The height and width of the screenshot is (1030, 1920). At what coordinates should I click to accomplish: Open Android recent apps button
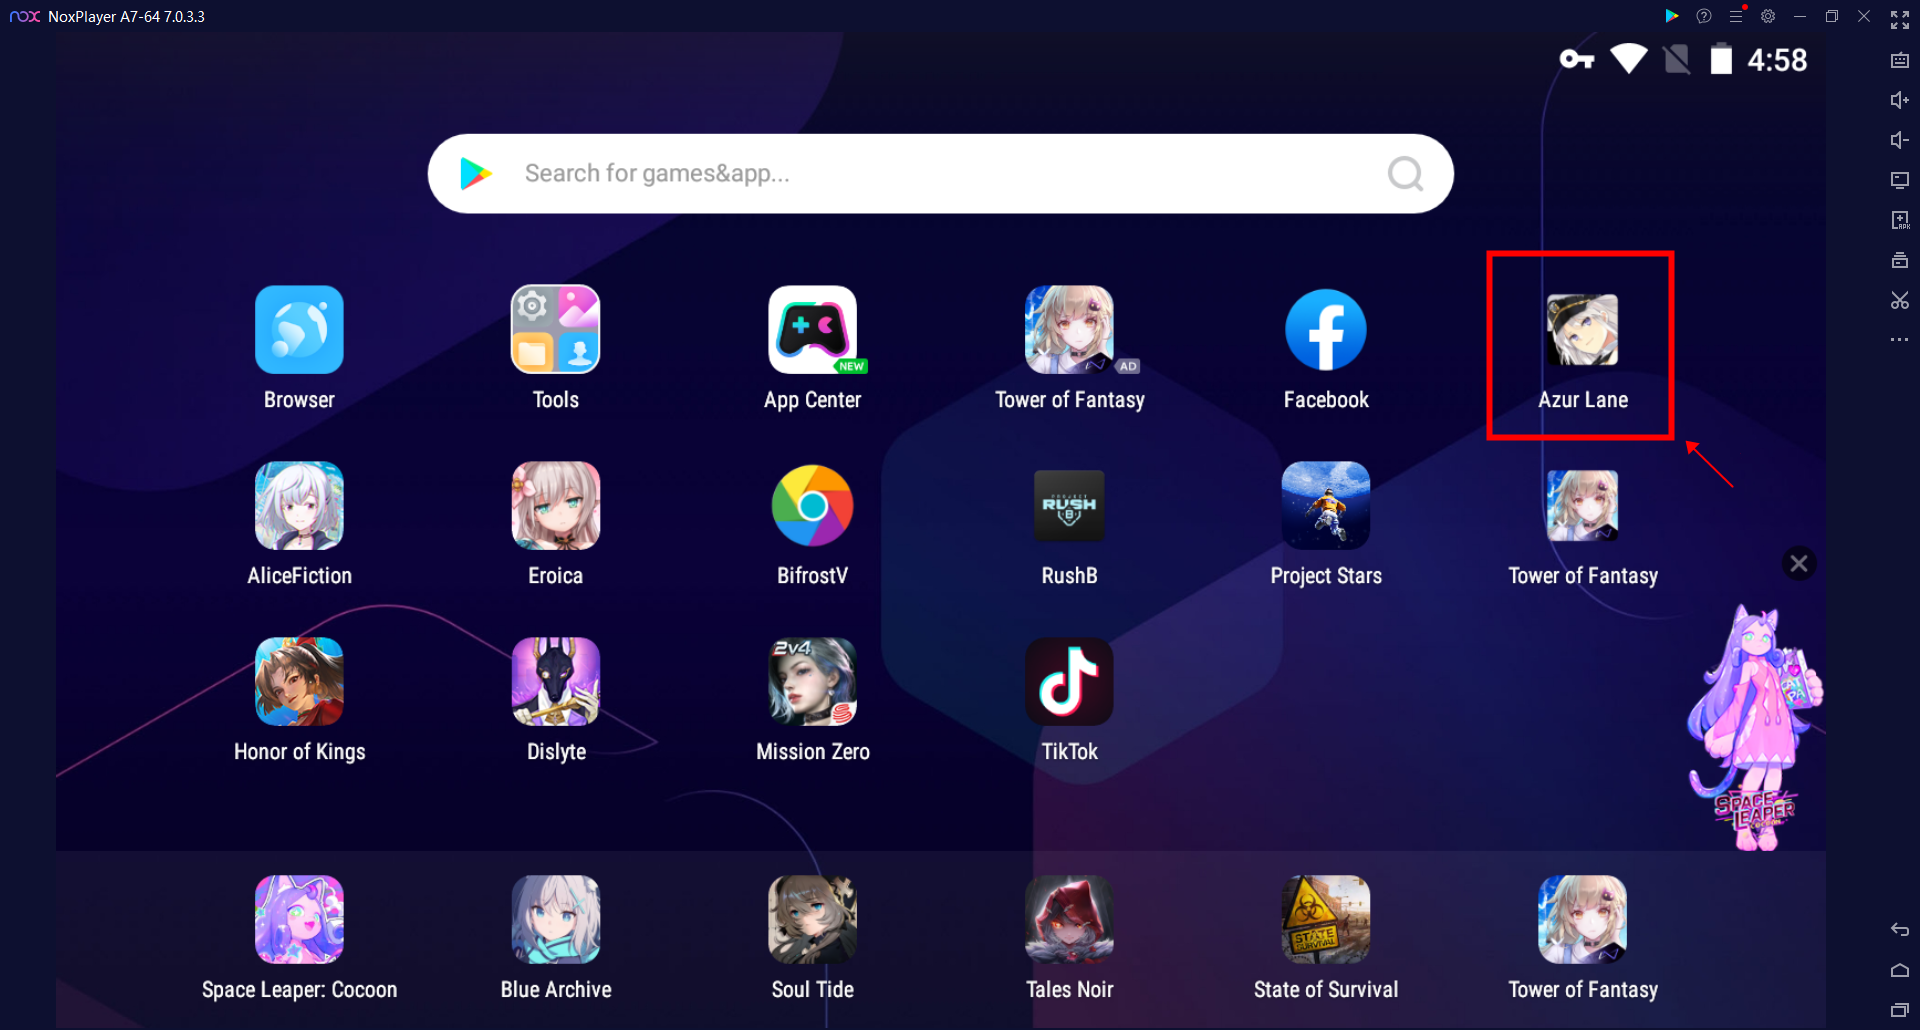click(x=1900, y=1010)
